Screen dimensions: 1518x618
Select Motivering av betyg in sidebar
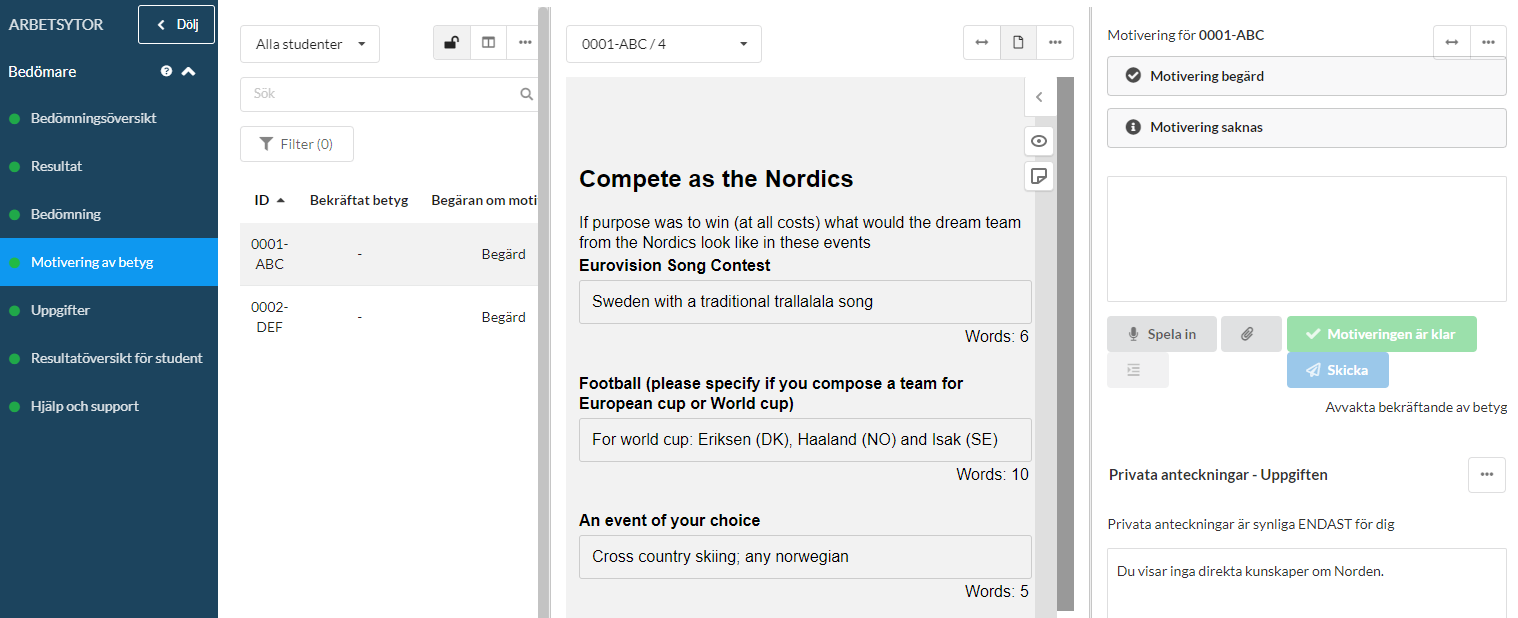(x=109, y=262)
